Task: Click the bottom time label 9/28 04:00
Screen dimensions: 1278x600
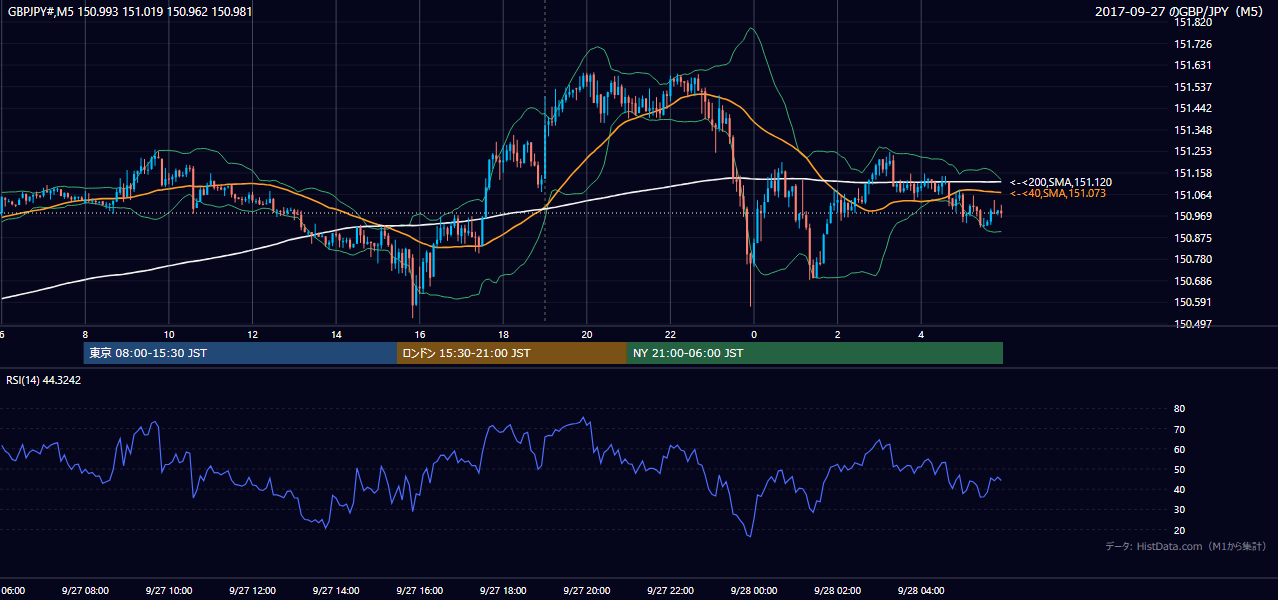Action: 921,590
